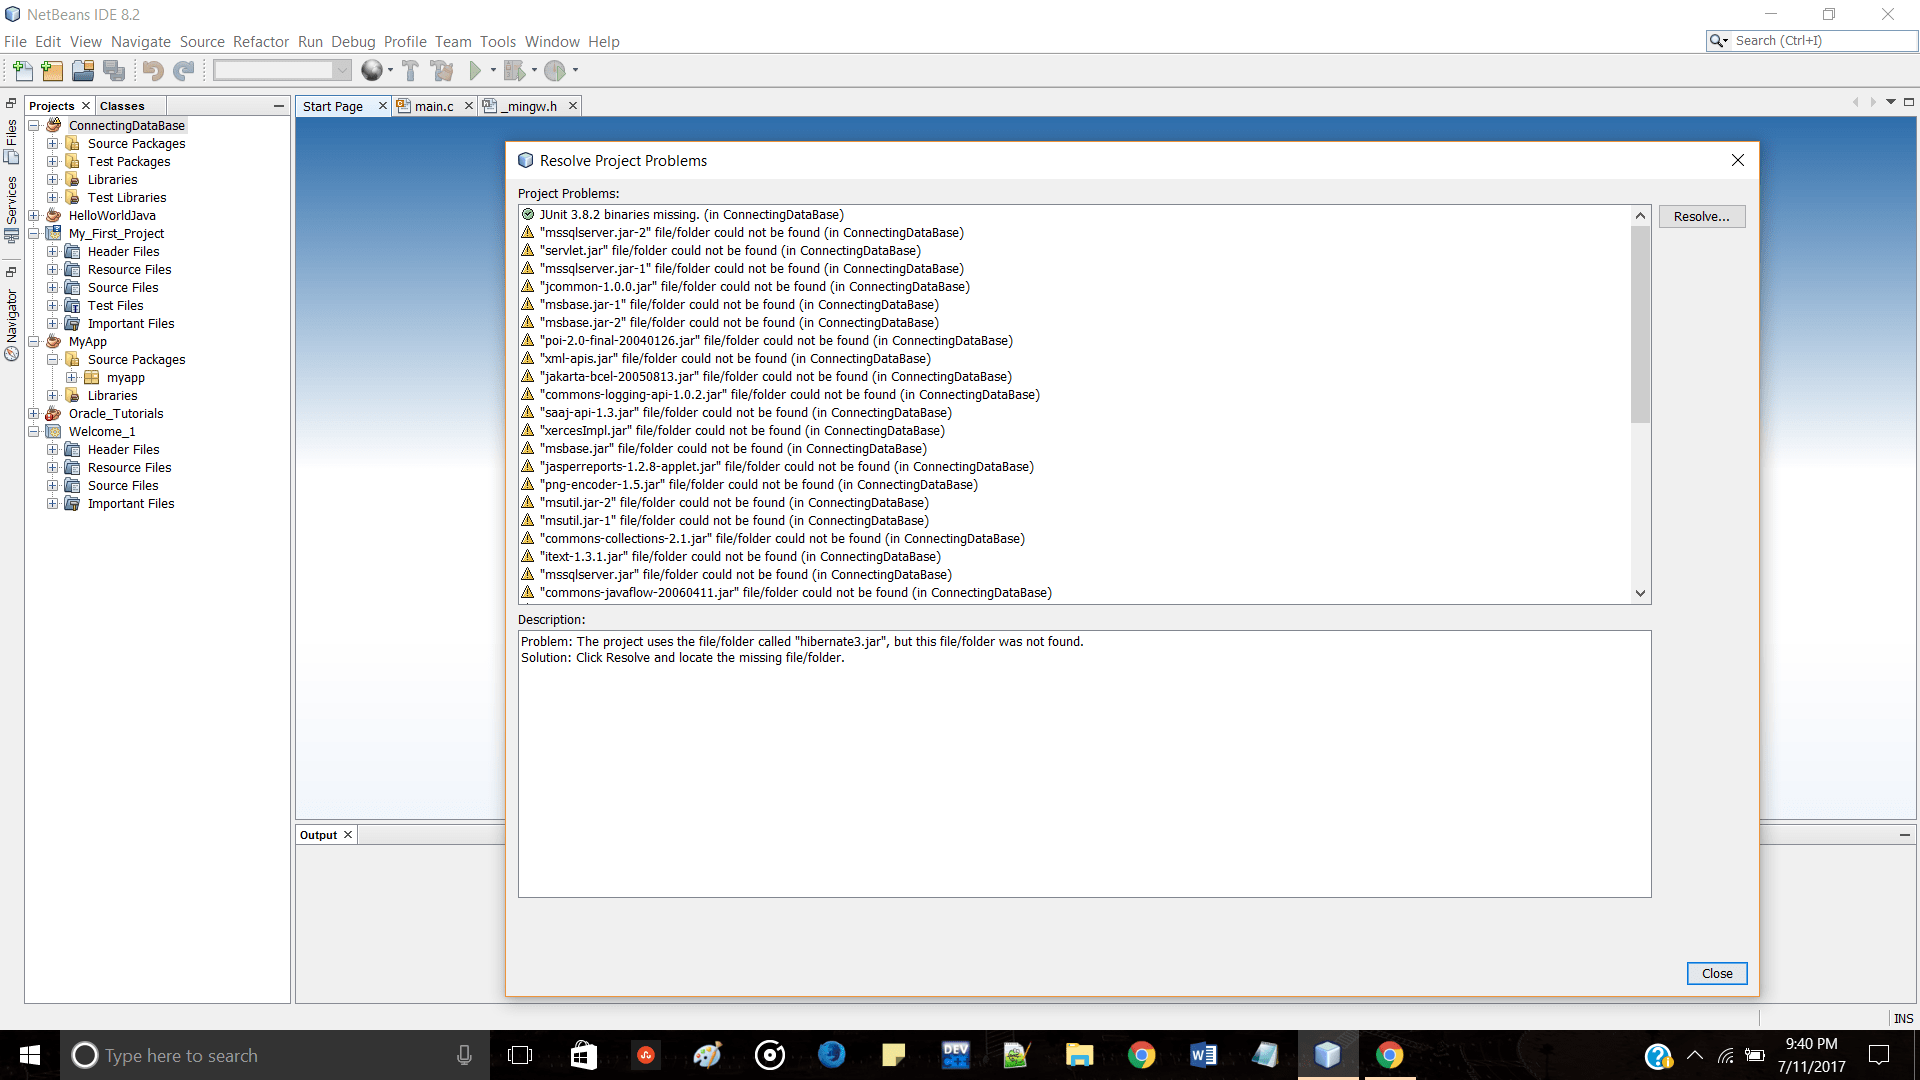
Task: Open a project with the Open Project icon
Action: (82, 70)
